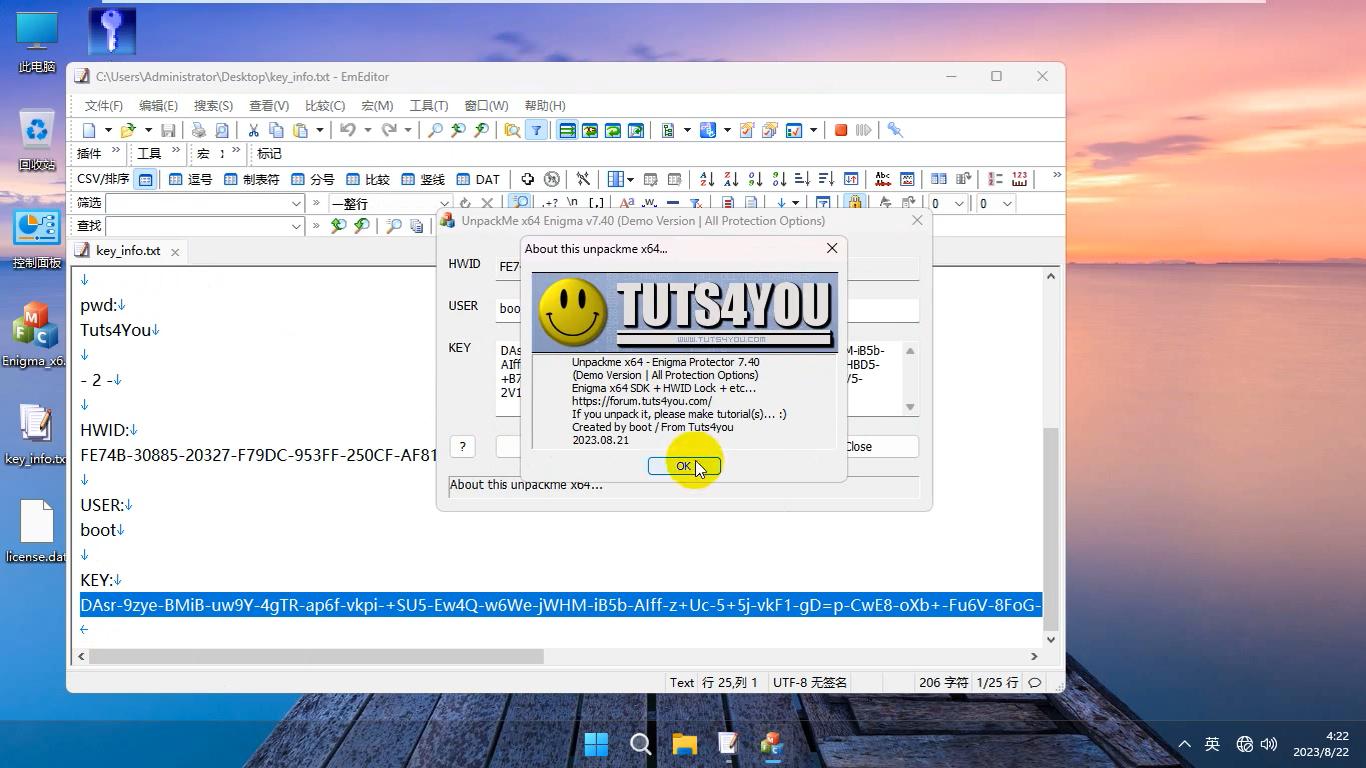Open the Undo history dropdown arrow

(x=367, y=130)
